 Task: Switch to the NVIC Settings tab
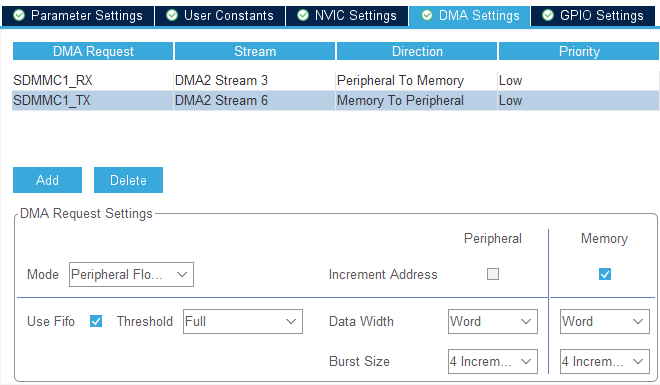pyautogui.click(x=347, y=16)
